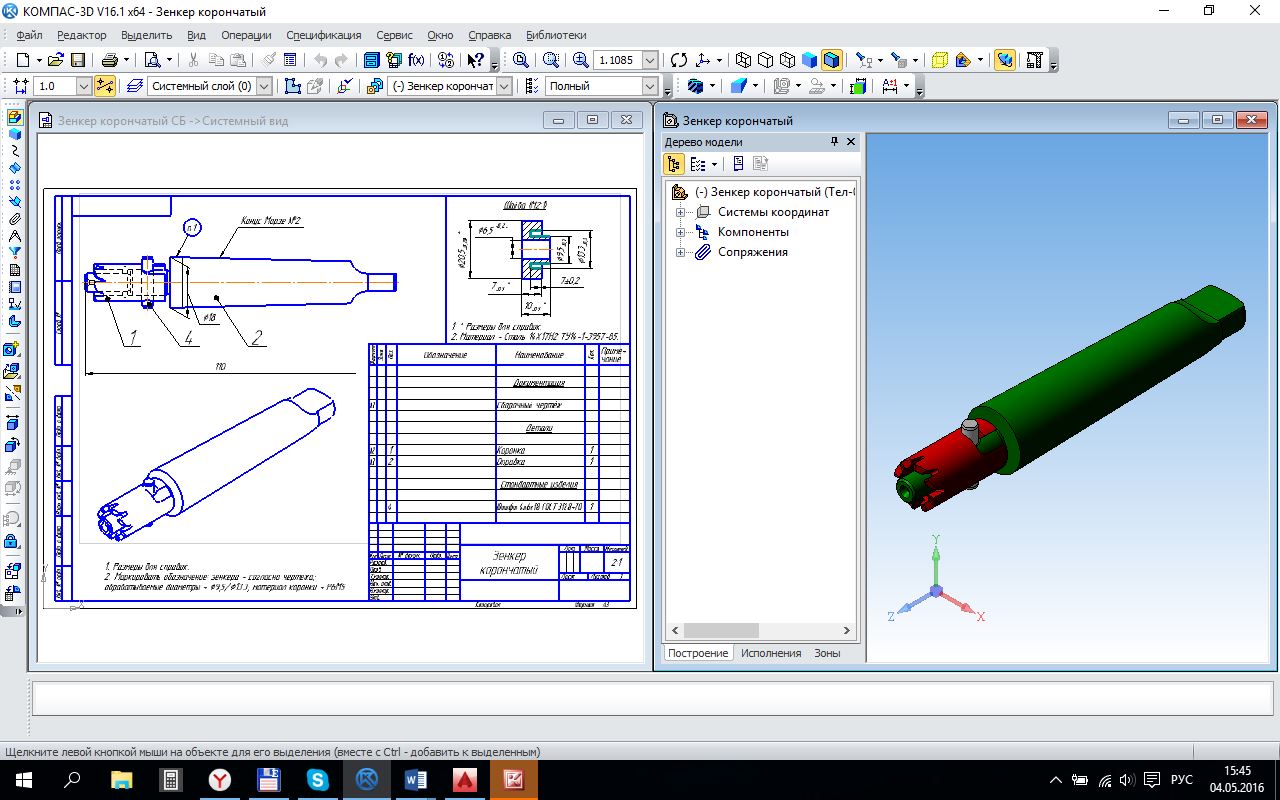Expand the Компоненты tree node

click(680, 232)
